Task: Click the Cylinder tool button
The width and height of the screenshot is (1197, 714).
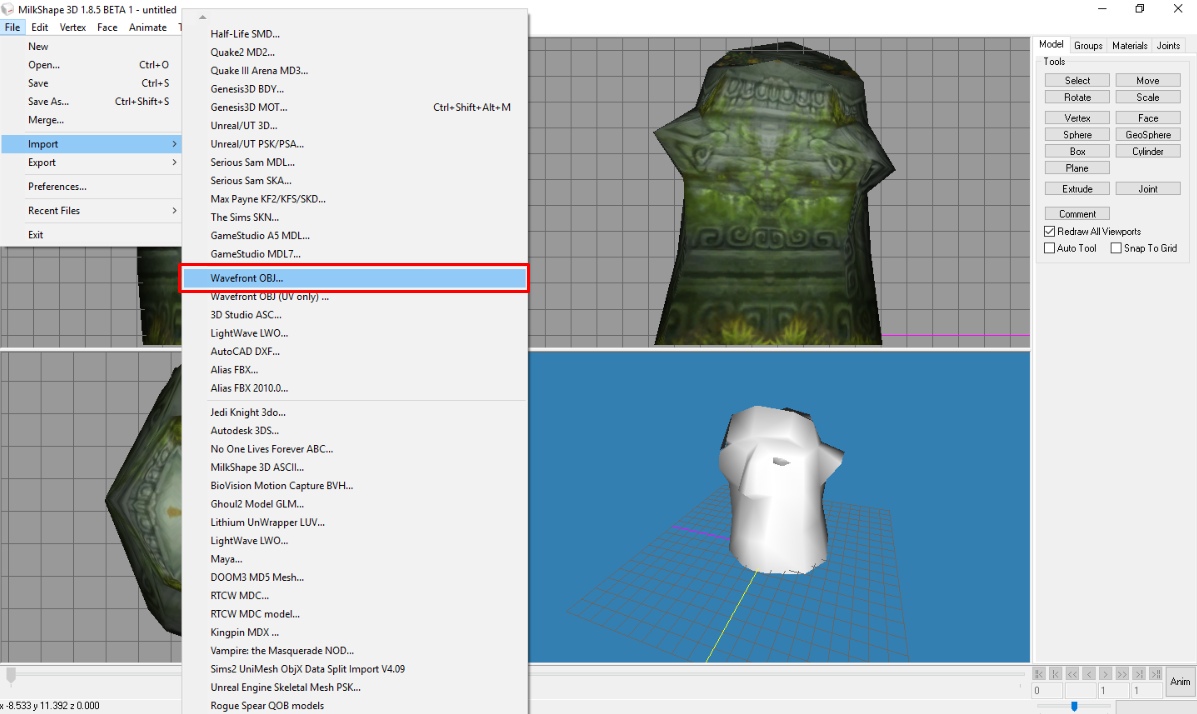Action: coord(1148,151)
